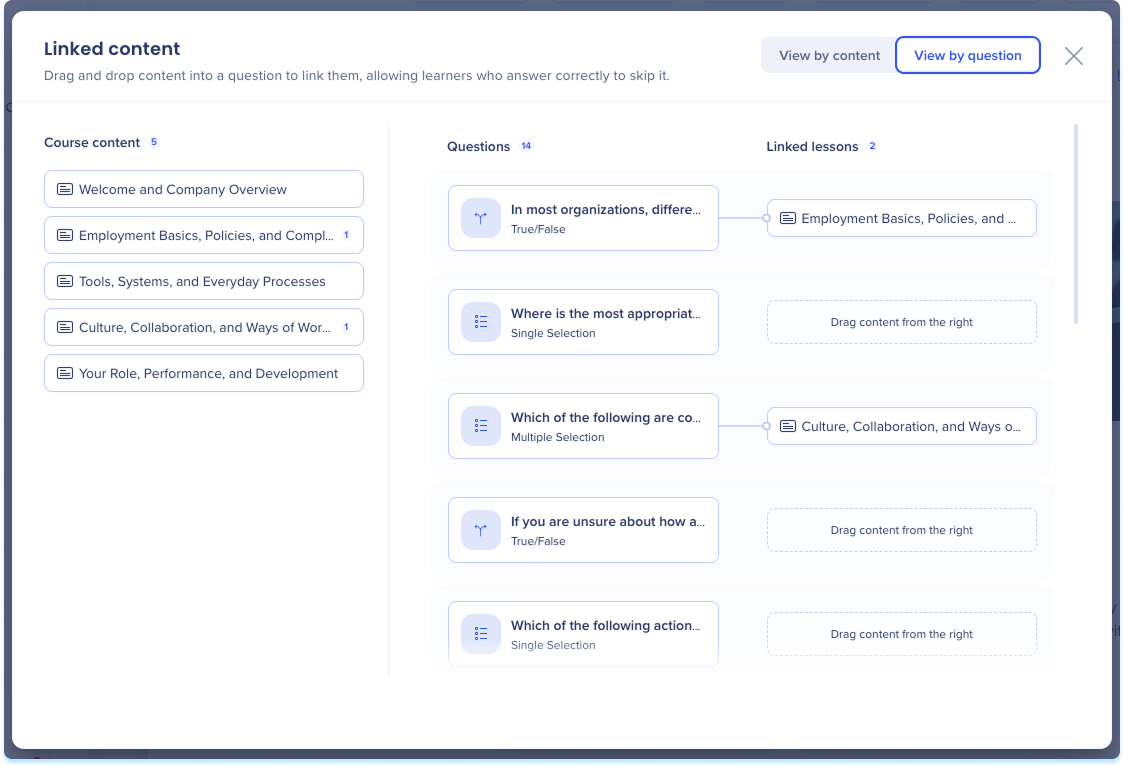1124x767 pixels.
Task: Click lesson icon beside Tools, Systems, and Everyday Processes
Action: 65,281
